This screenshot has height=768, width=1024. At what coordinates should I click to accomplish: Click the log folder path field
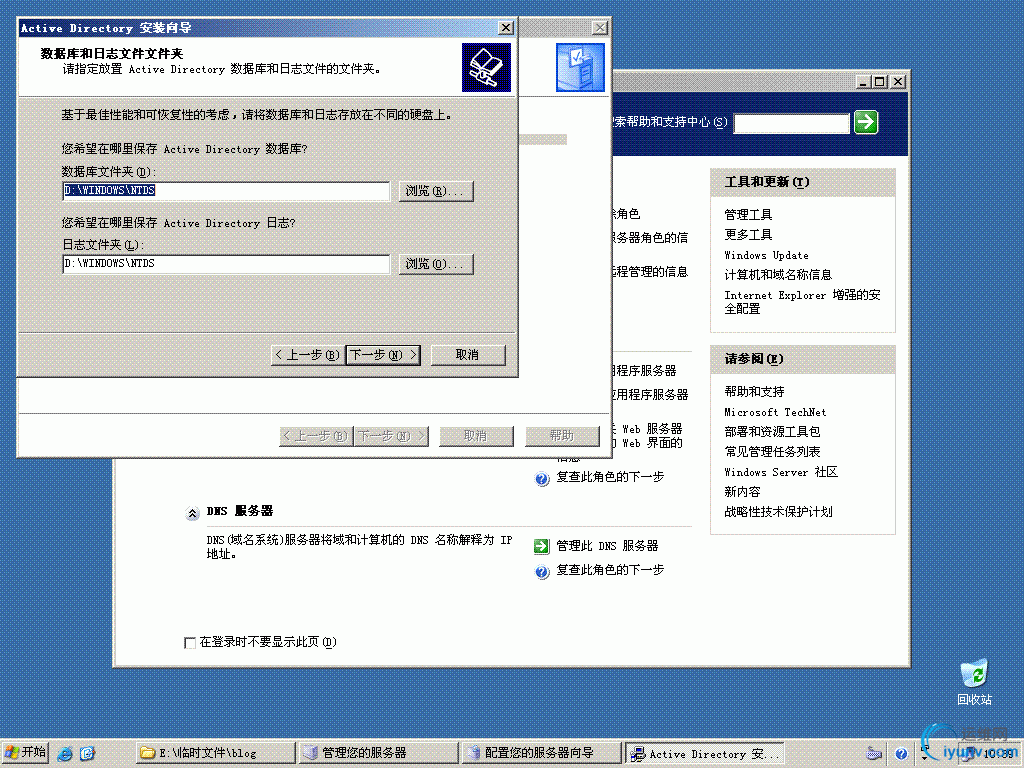226,264
